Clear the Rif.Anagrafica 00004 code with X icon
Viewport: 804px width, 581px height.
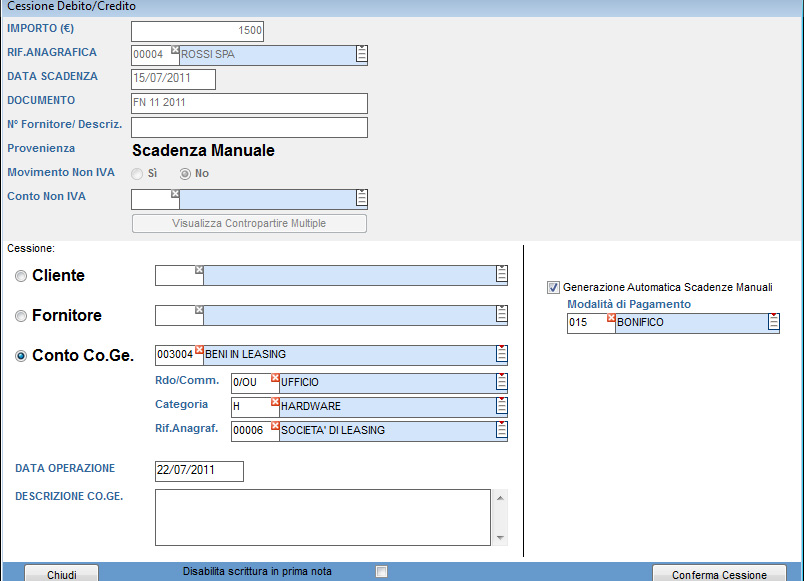(x=175, y=49)
